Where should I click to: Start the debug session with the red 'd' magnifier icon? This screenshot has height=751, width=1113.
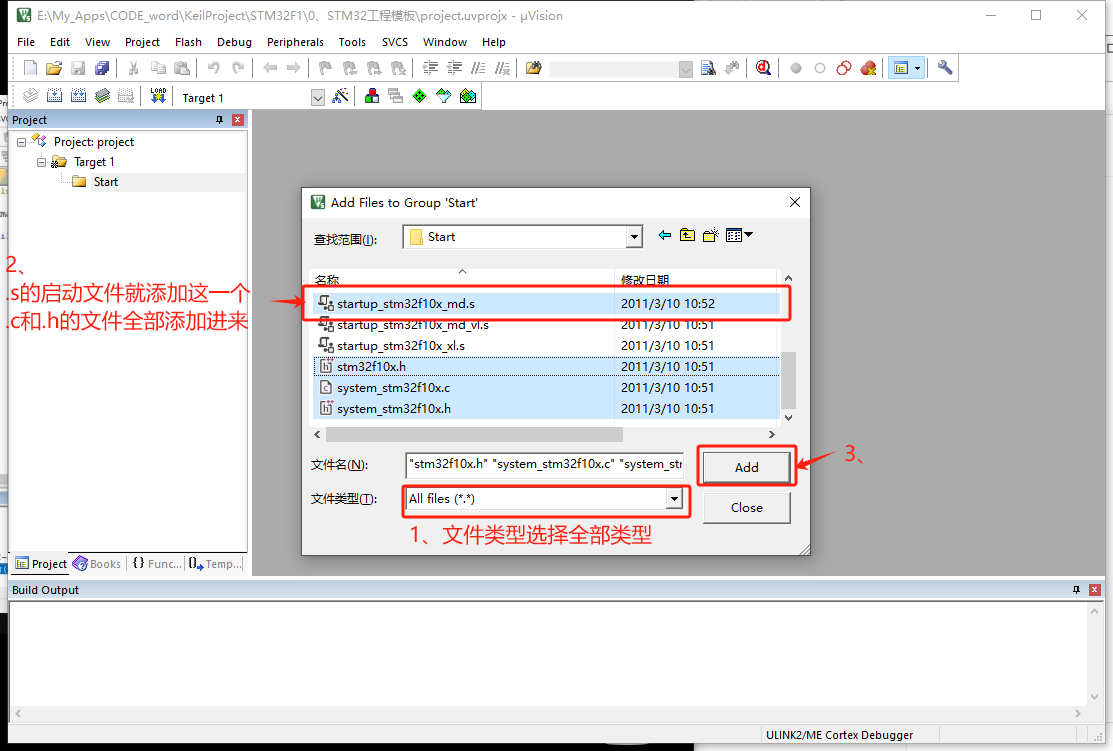click(x=763, y=68)
